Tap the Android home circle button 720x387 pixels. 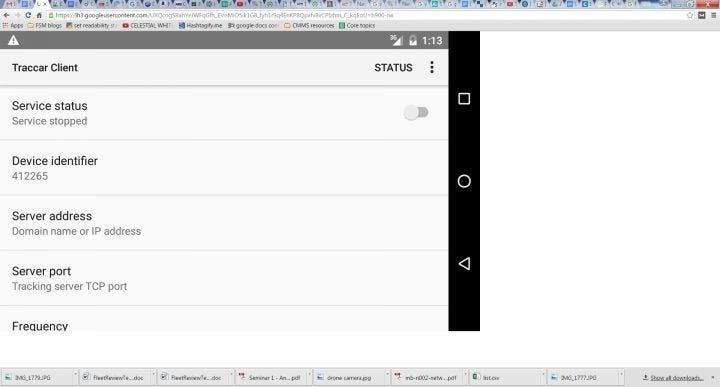click(464, 181)
